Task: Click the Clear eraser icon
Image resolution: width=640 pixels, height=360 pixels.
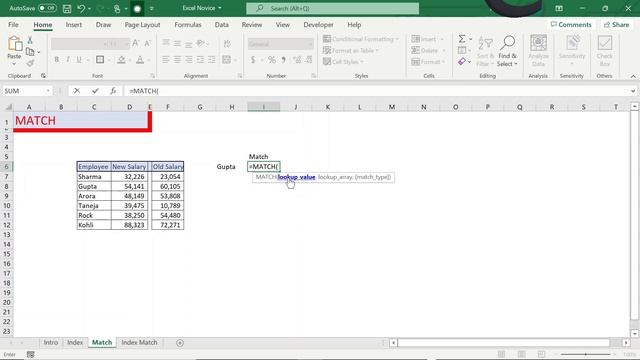Action: point(462,61)
